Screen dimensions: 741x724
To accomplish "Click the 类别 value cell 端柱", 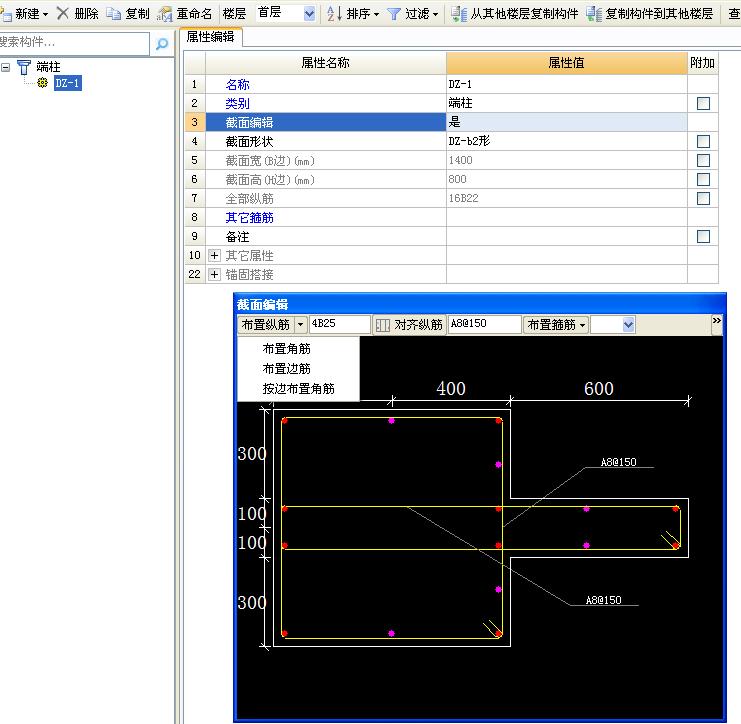I will 566,103.
